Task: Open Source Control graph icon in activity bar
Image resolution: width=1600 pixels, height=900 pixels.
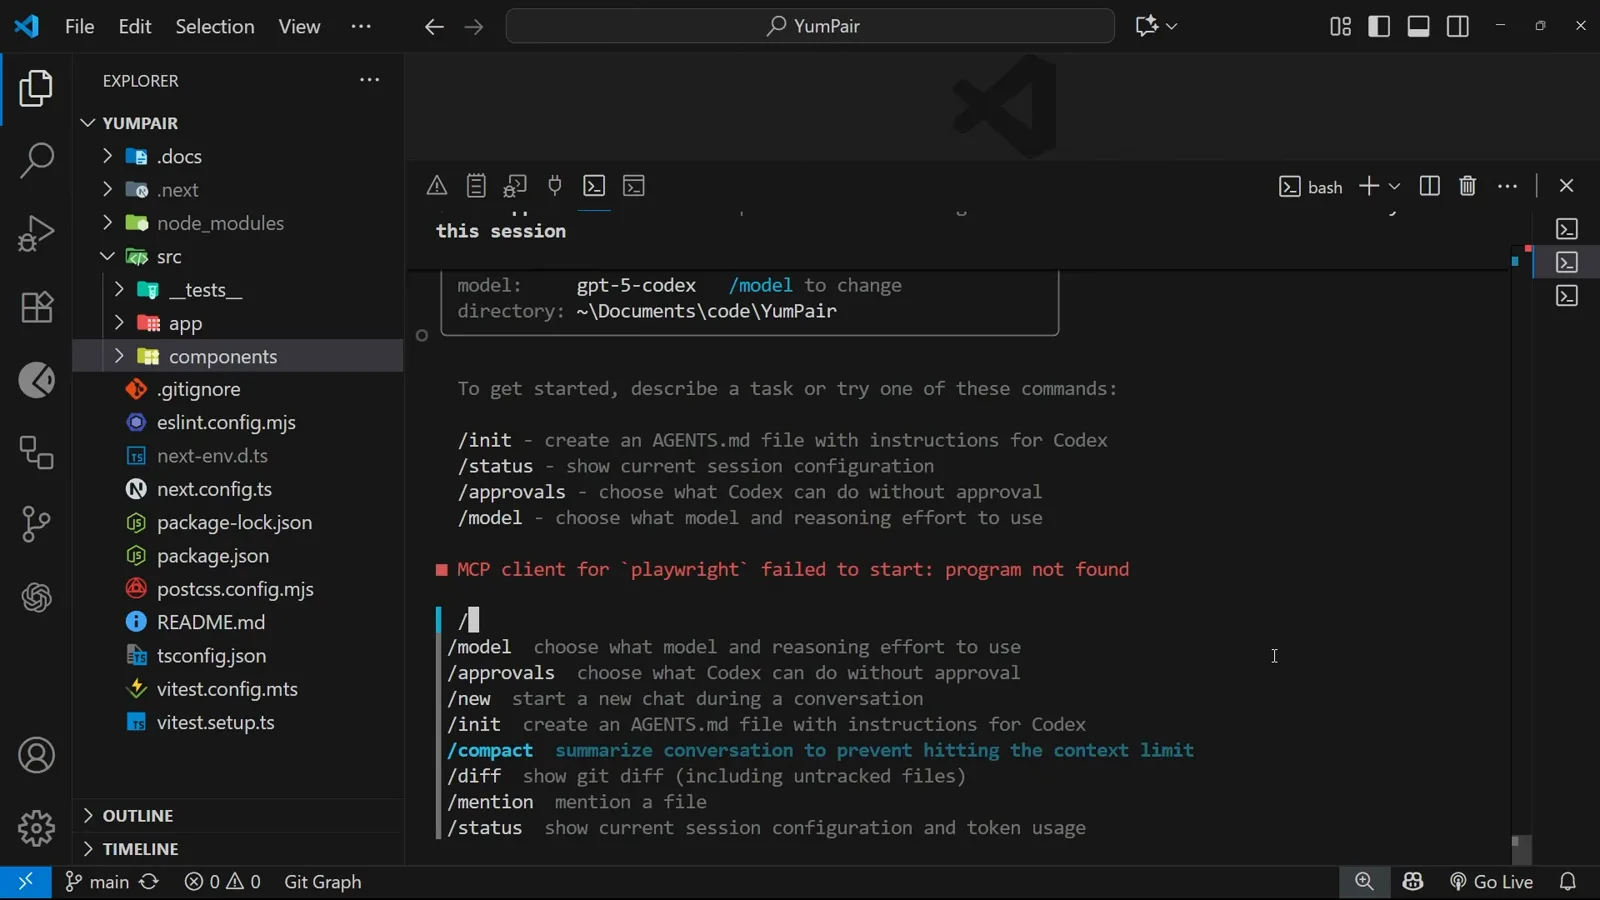Action: 36,524
